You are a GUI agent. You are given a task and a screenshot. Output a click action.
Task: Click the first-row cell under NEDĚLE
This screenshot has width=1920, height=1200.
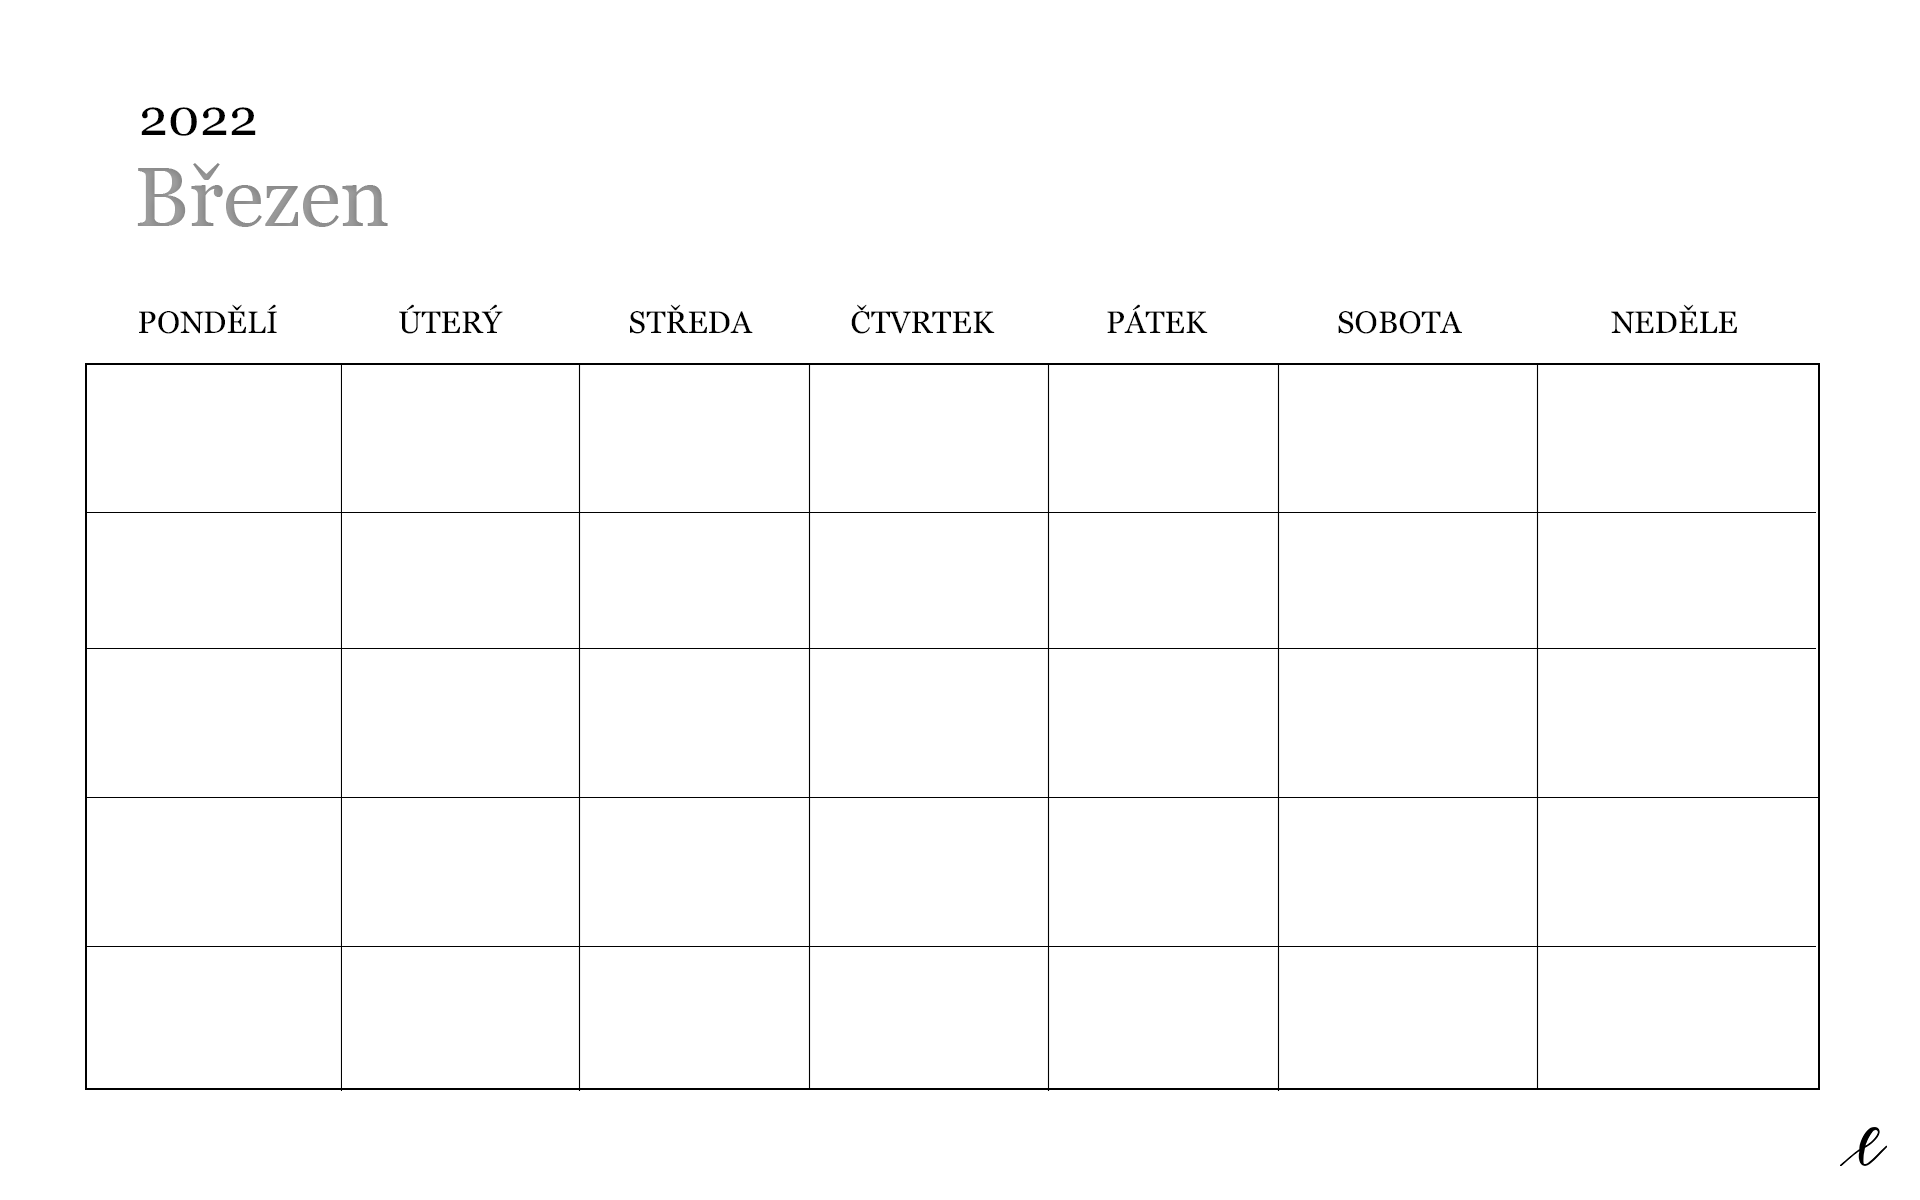(x=1677, y=438)
